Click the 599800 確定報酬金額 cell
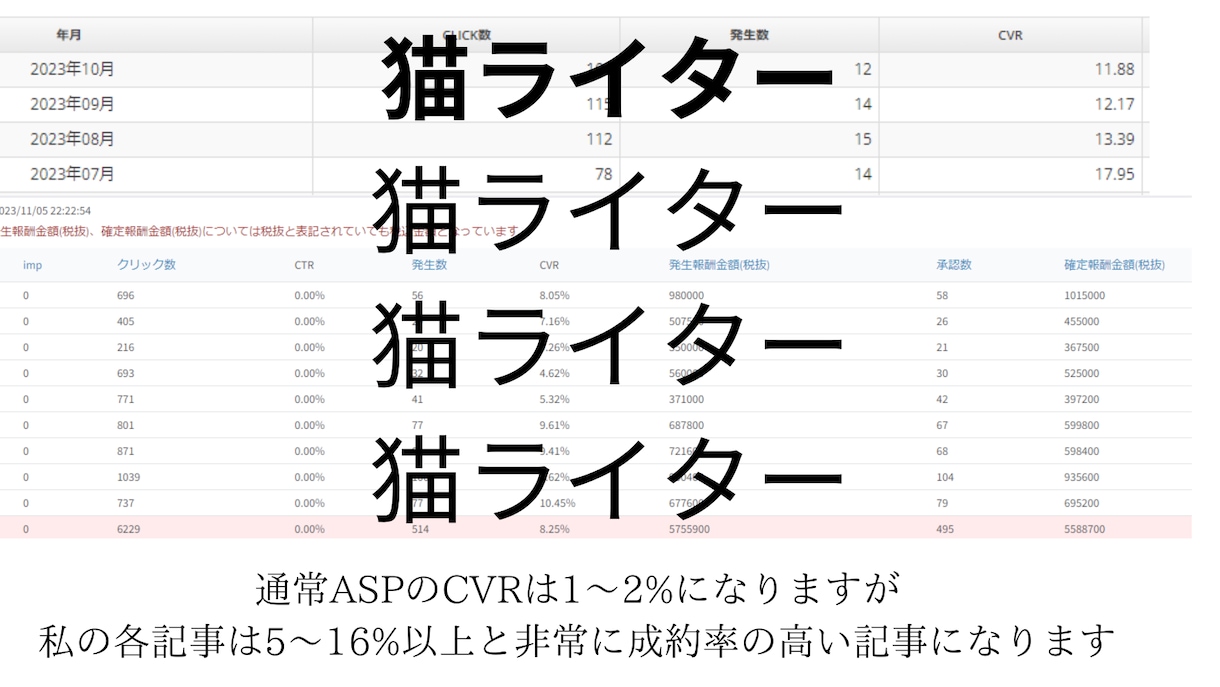 point(1082,425)
